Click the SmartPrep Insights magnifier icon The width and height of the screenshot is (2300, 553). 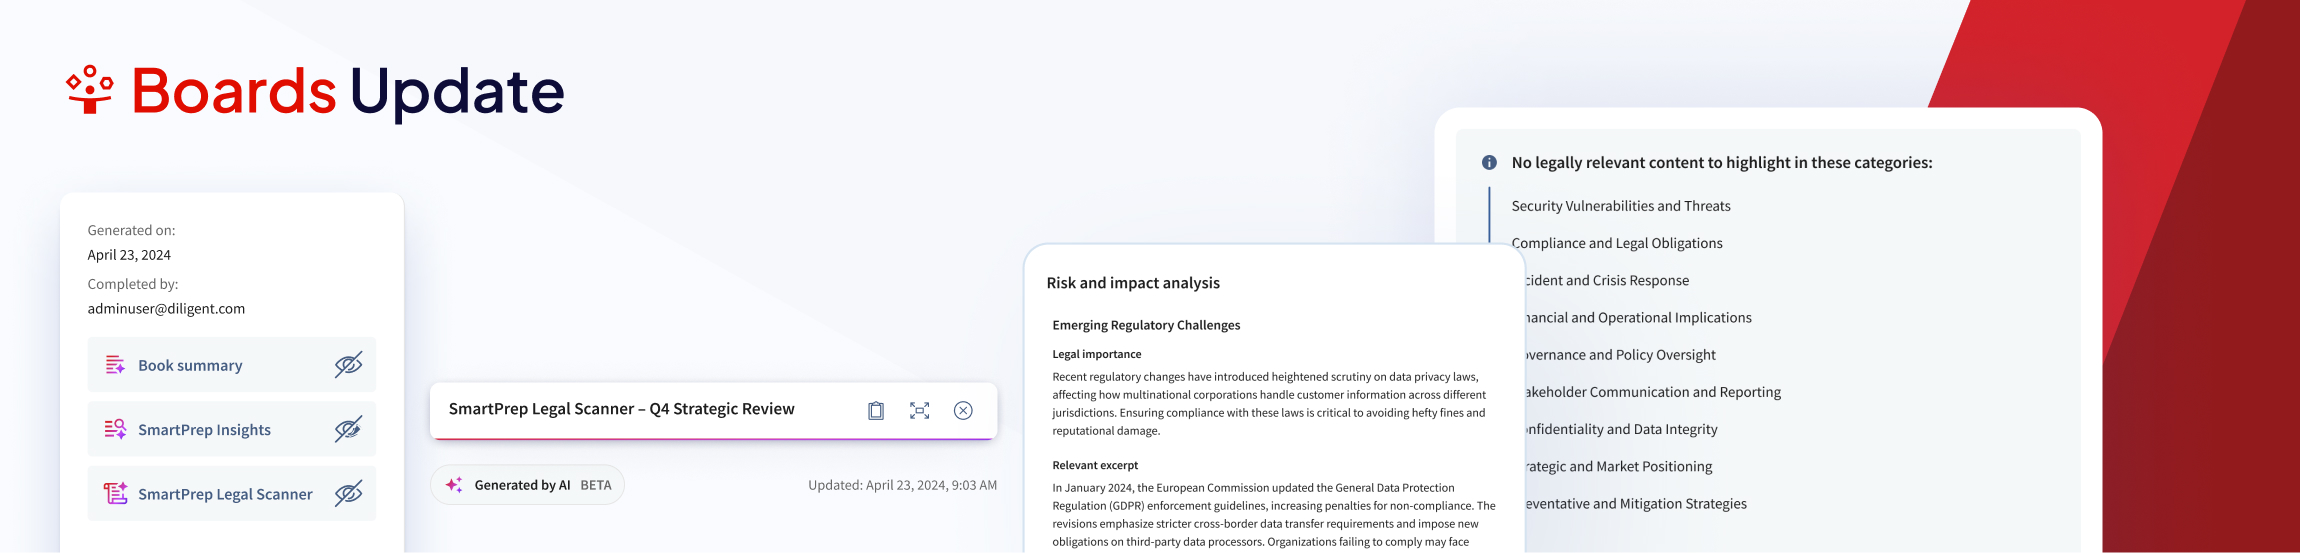(x=115, y=429)
